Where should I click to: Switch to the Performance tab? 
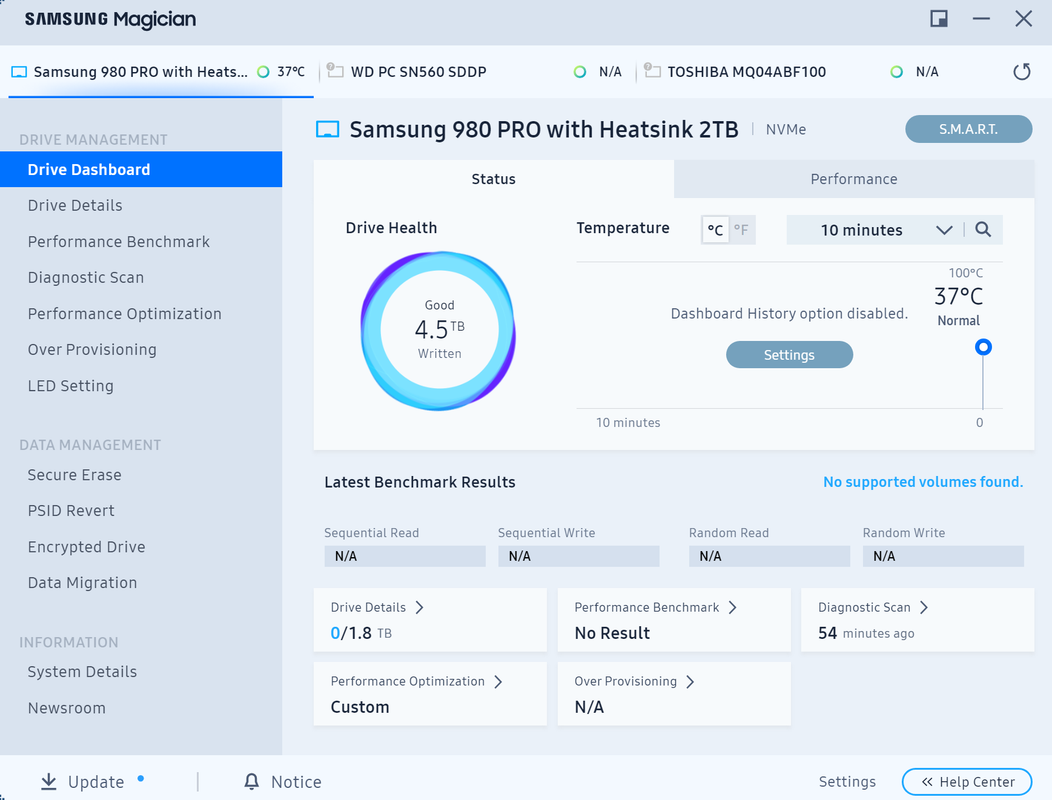[x=854, y=179]
